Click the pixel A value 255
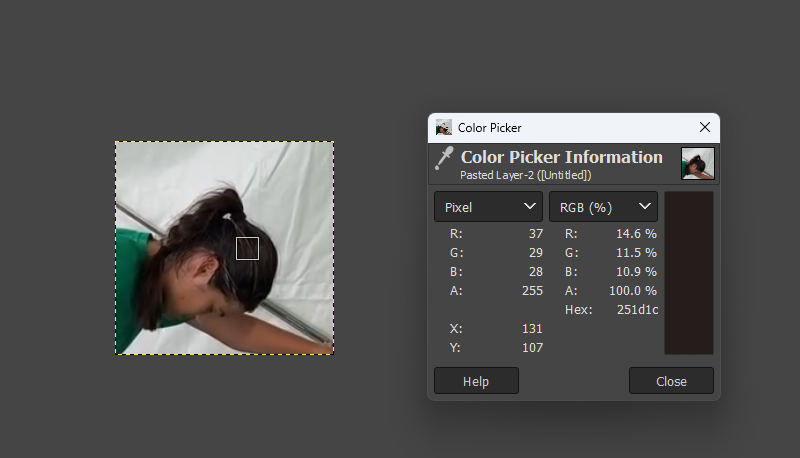Viewport: 800px width, 458px height. click(x=532, y=291)
